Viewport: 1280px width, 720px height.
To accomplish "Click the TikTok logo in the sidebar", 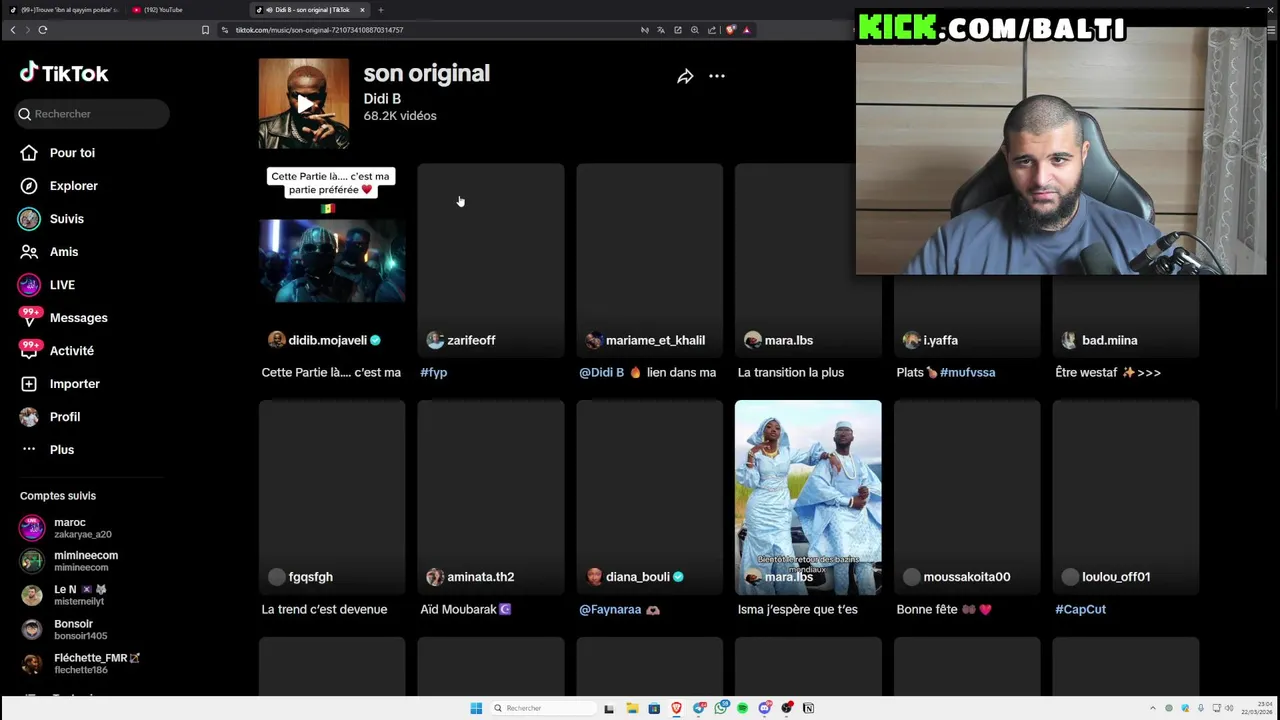I will pos(64,73).
